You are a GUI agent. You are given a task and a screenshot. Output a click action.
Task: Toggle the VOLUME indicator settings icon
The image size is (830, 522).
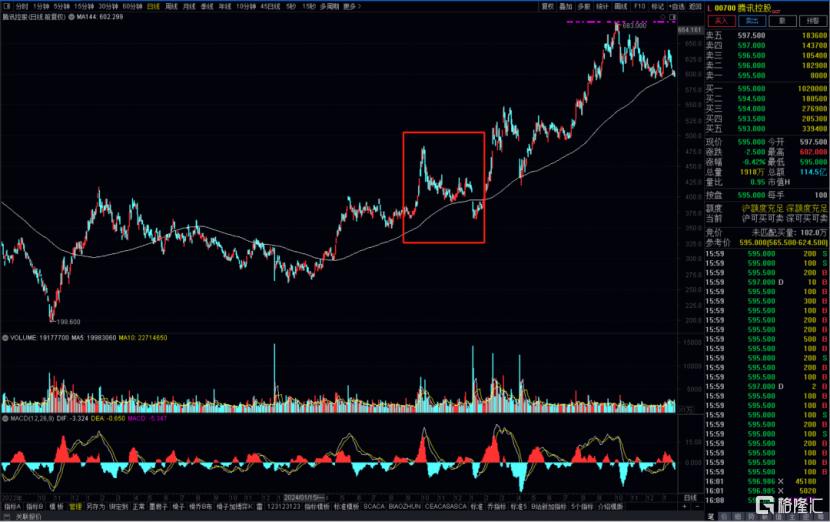coord(5,338)
